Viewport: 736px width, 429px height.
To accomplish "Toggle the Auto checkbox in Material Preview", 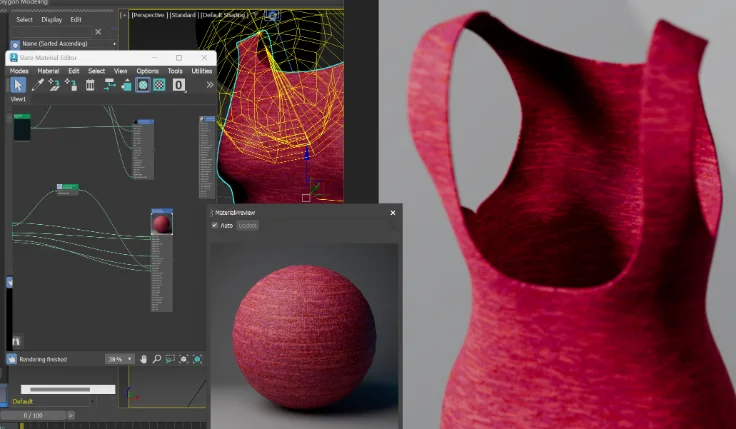I will (215, 225).
